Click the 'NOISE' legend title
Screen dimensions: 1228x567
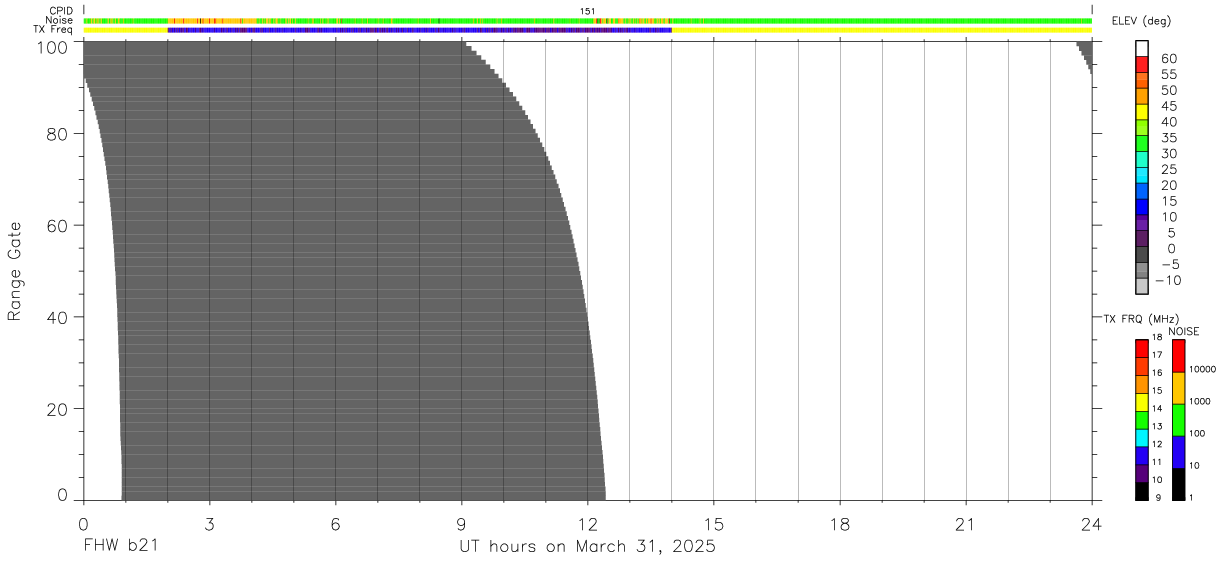tap(1184, 331)
